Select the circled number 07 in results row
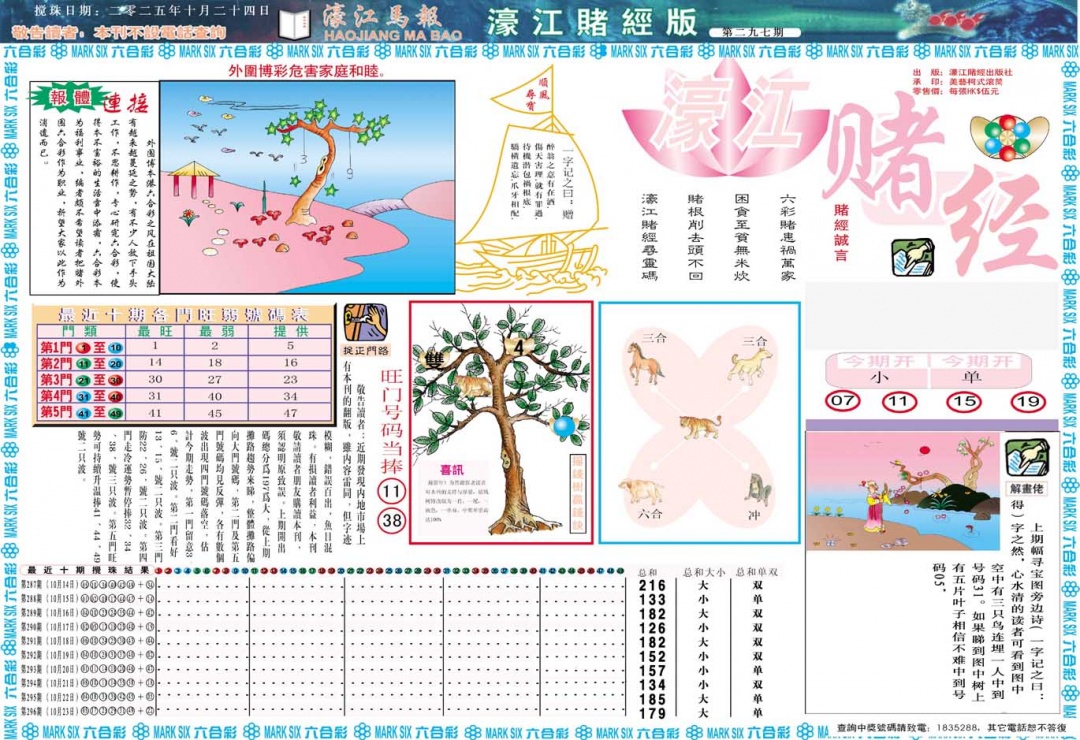 pos(843,401)
